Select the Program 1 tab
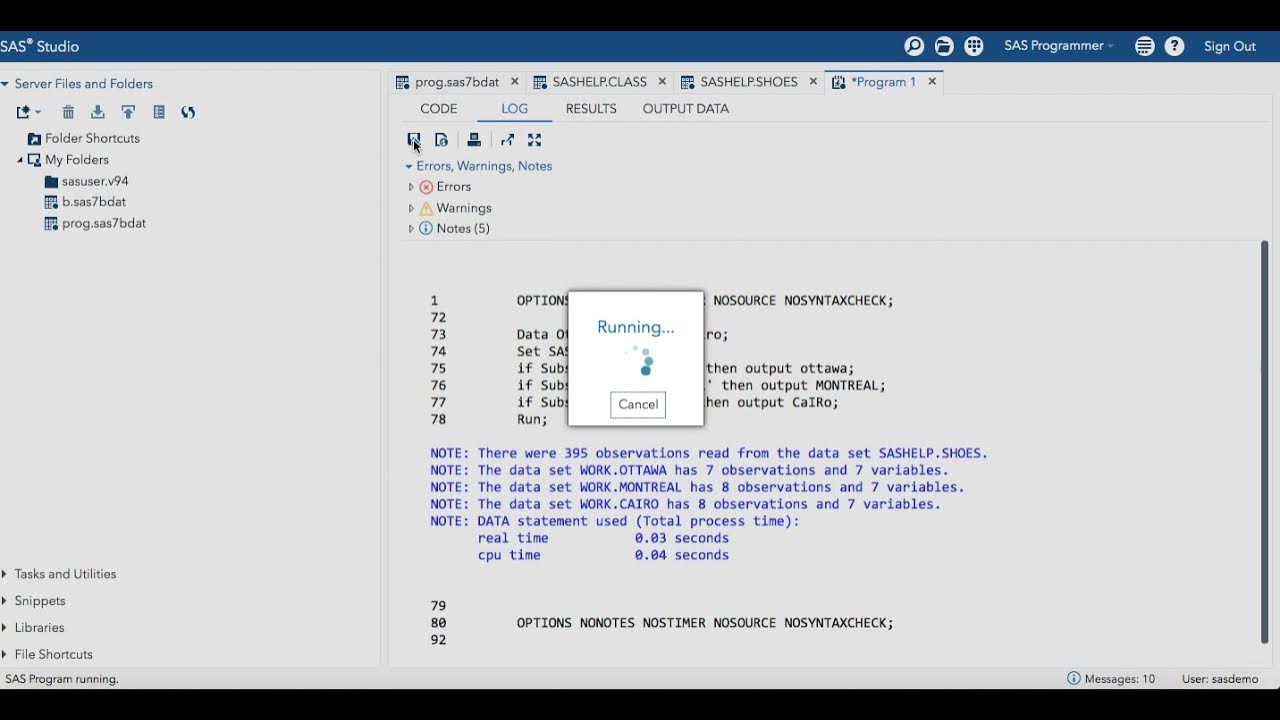Screen dimensions: 1280x720 [883, 82]
